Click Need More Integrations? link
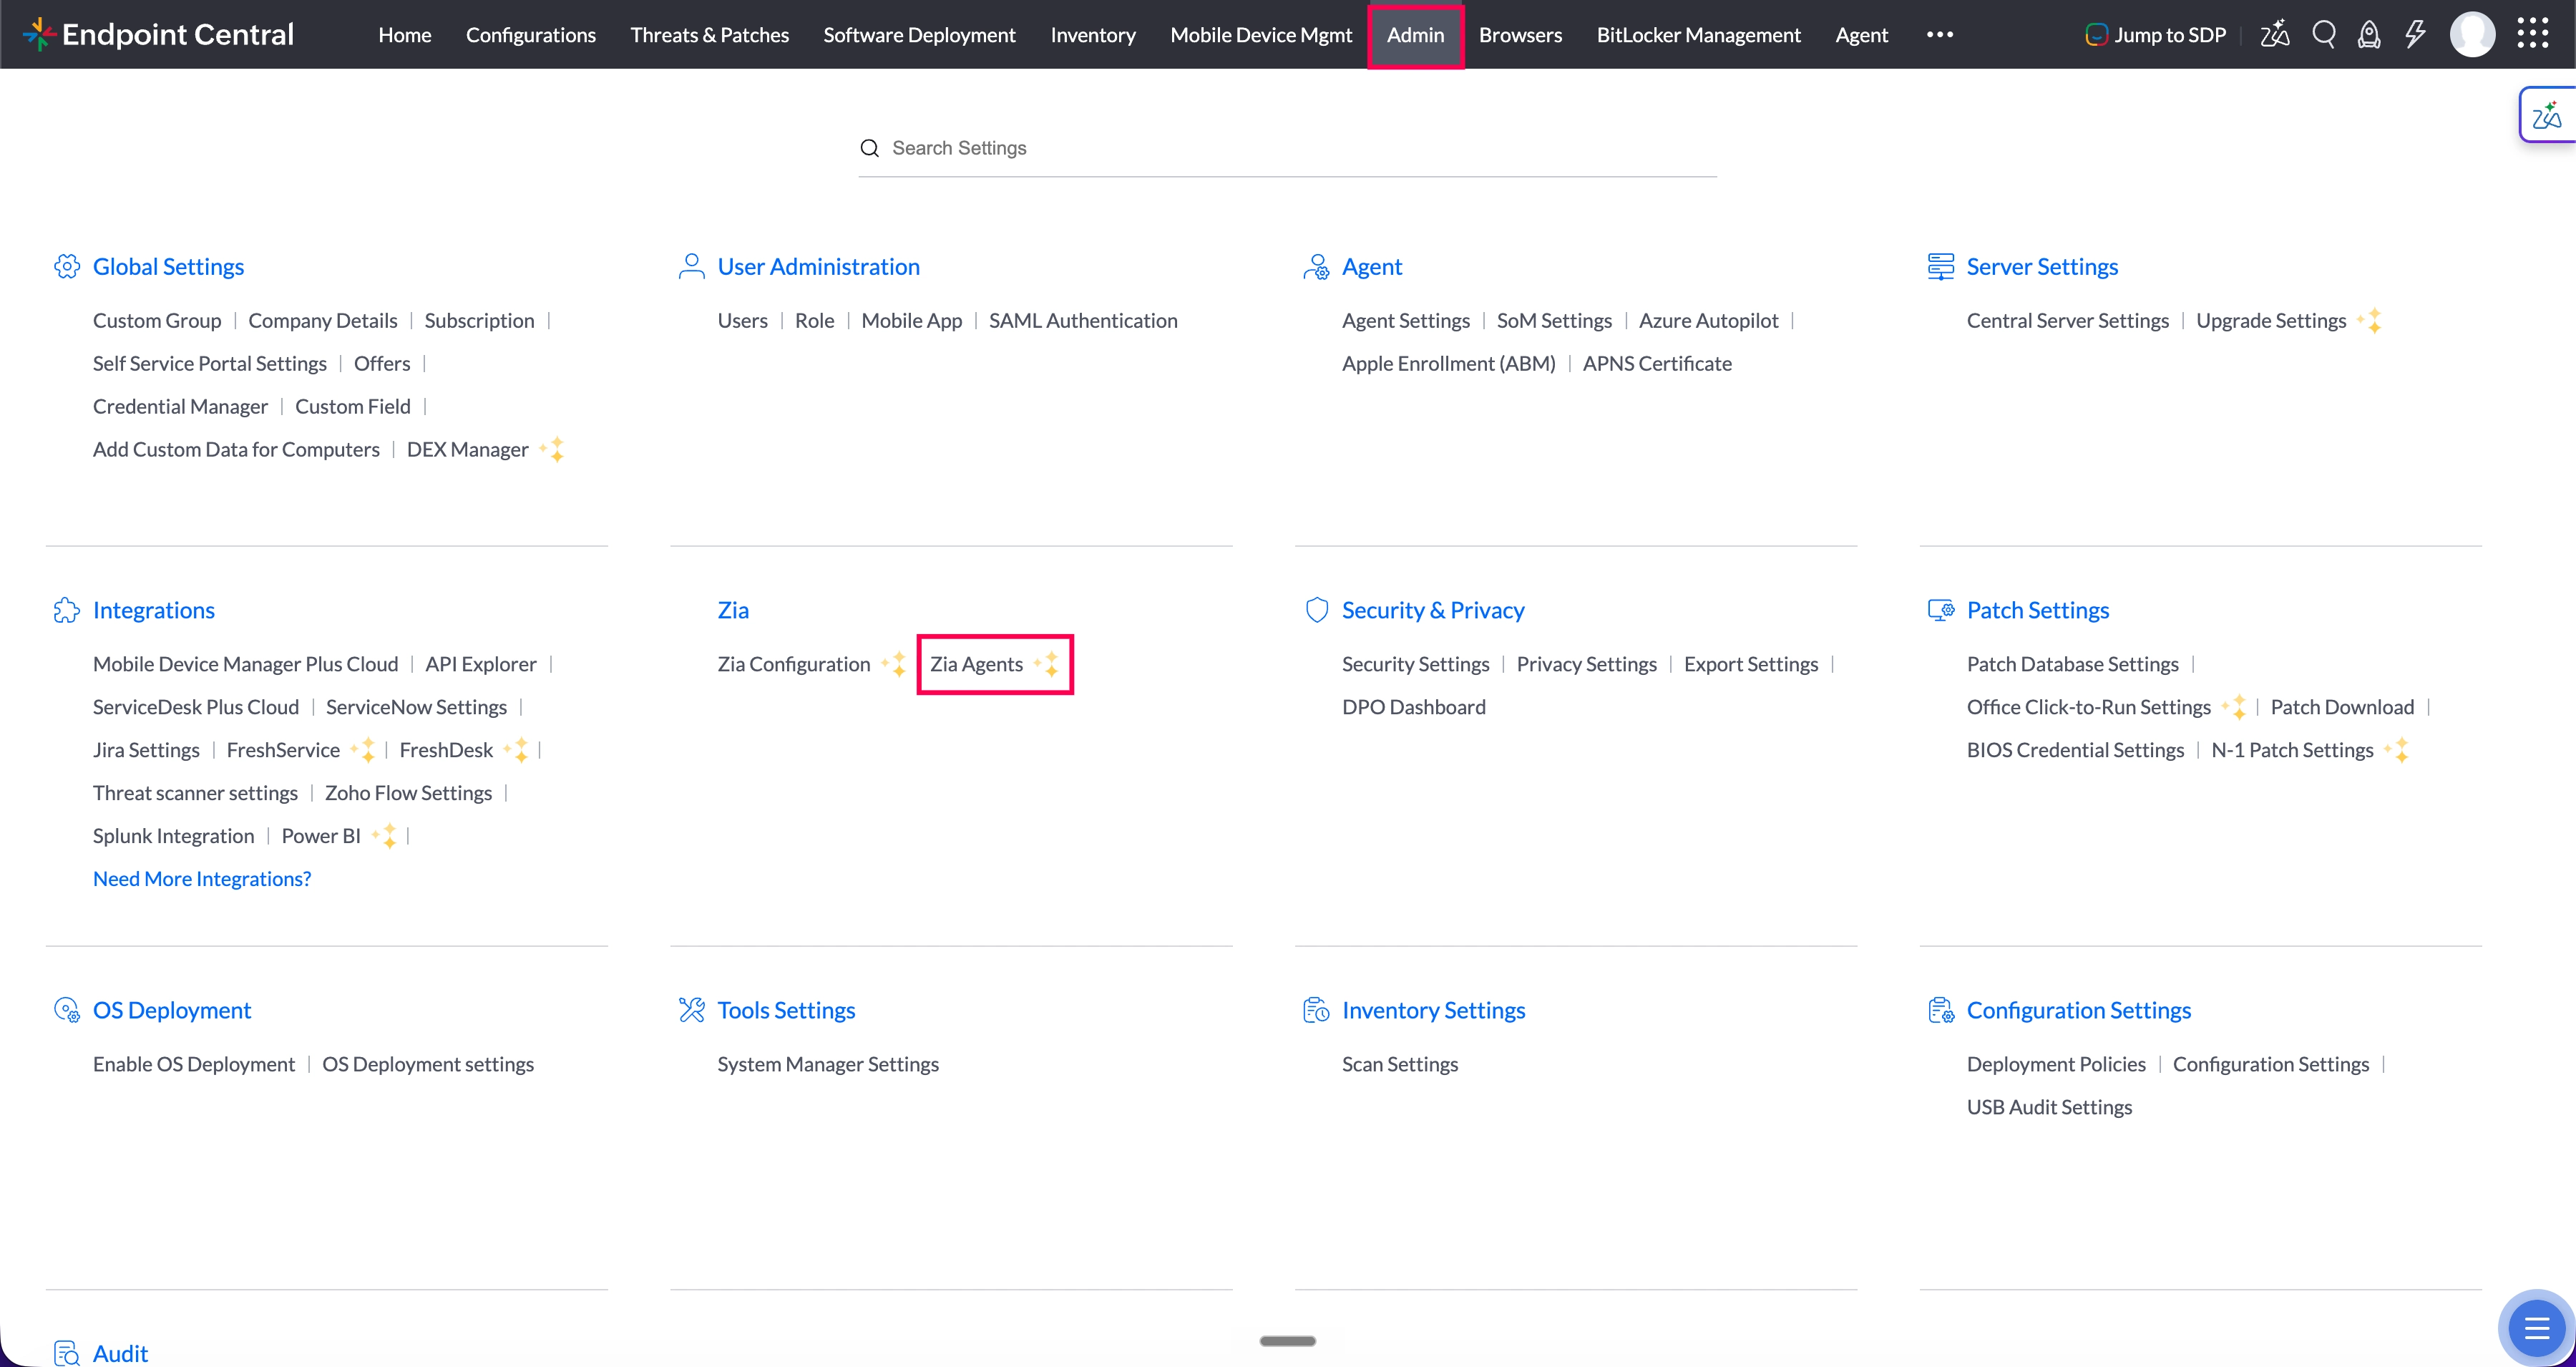Image resolution: width=2576 pixels, height=1367 pixels. pos(202,879)
